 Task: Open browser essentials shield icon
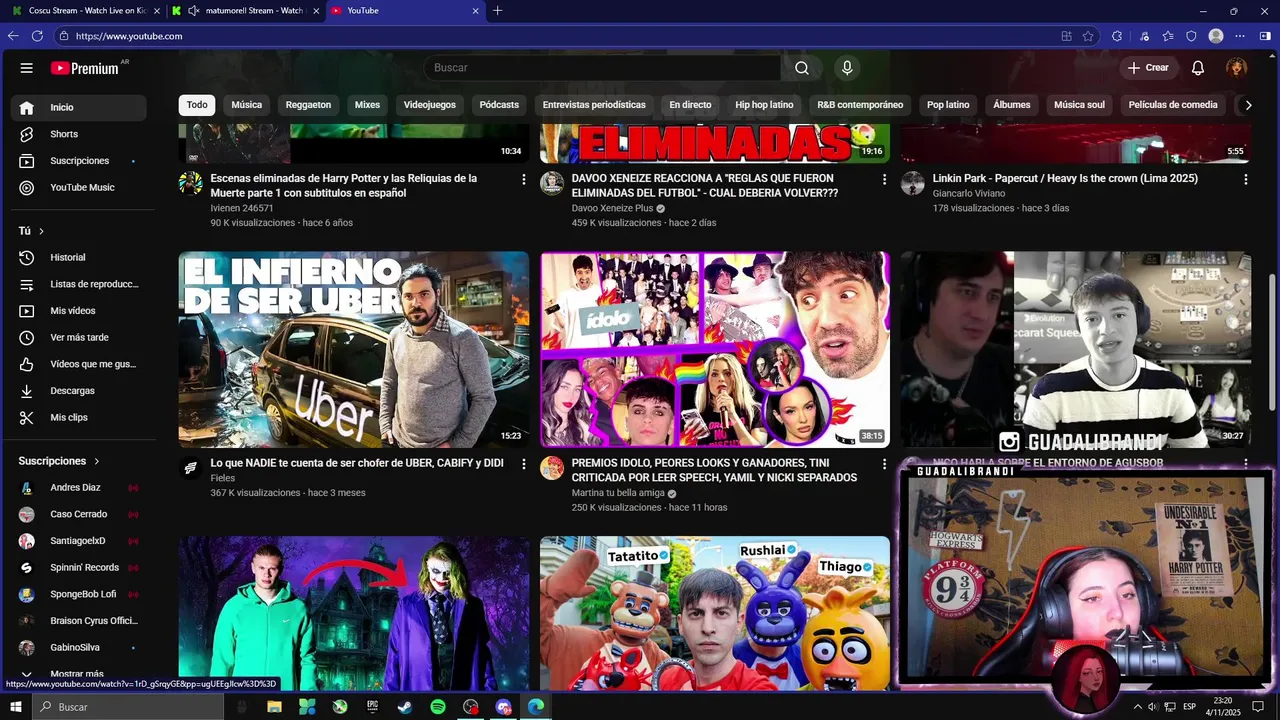click(1191, 36)
